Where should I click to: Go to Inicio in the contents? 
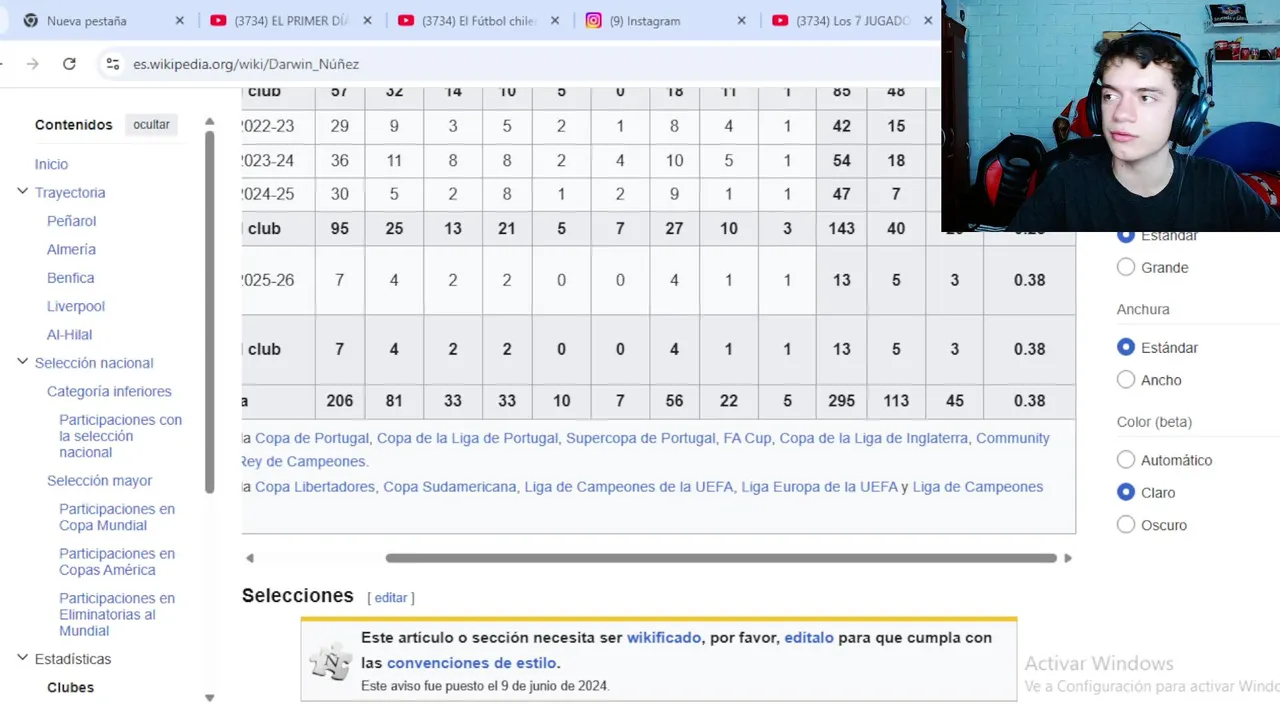pyautogui.click(x=51, y=164)
